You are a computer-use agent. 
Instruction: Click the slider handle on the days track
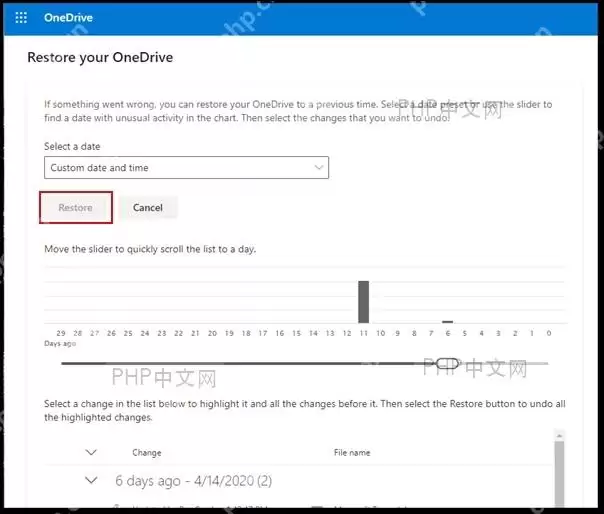448,363
